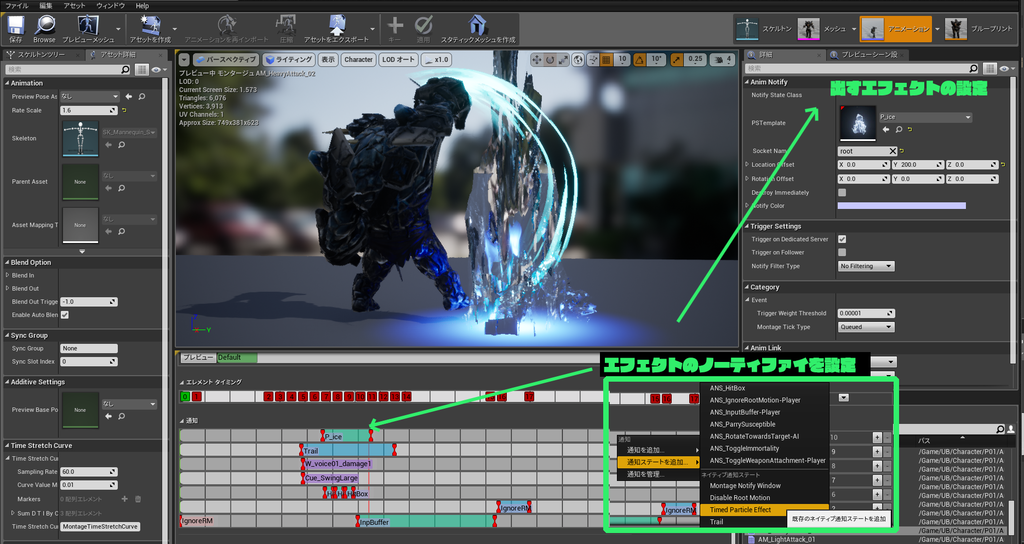Click the Perspective (パースペクティブ) viewport button

coord(226,59)
